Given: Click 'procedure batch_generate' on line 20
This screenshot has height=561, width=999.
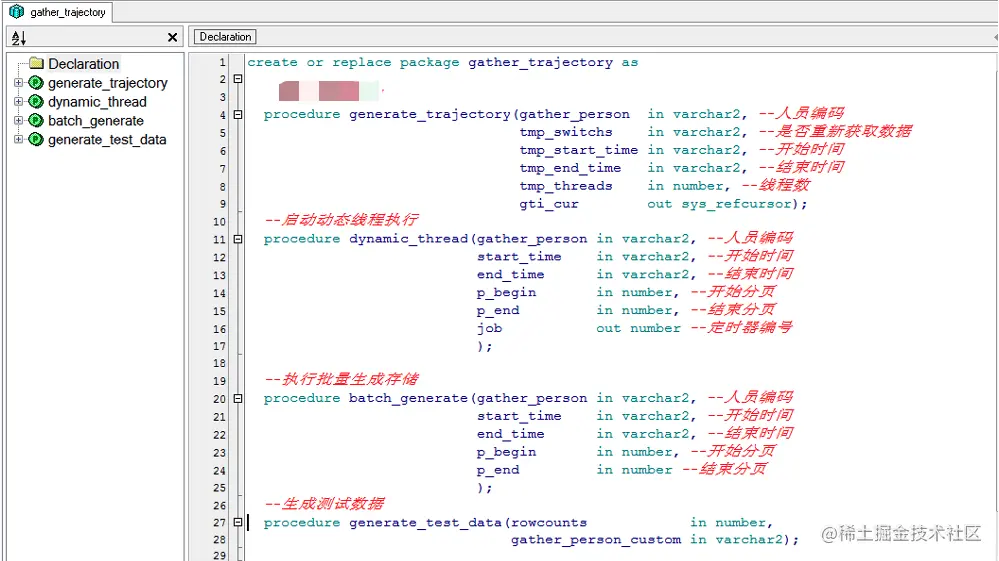Looking at the screenshot, I should point(366,398).
